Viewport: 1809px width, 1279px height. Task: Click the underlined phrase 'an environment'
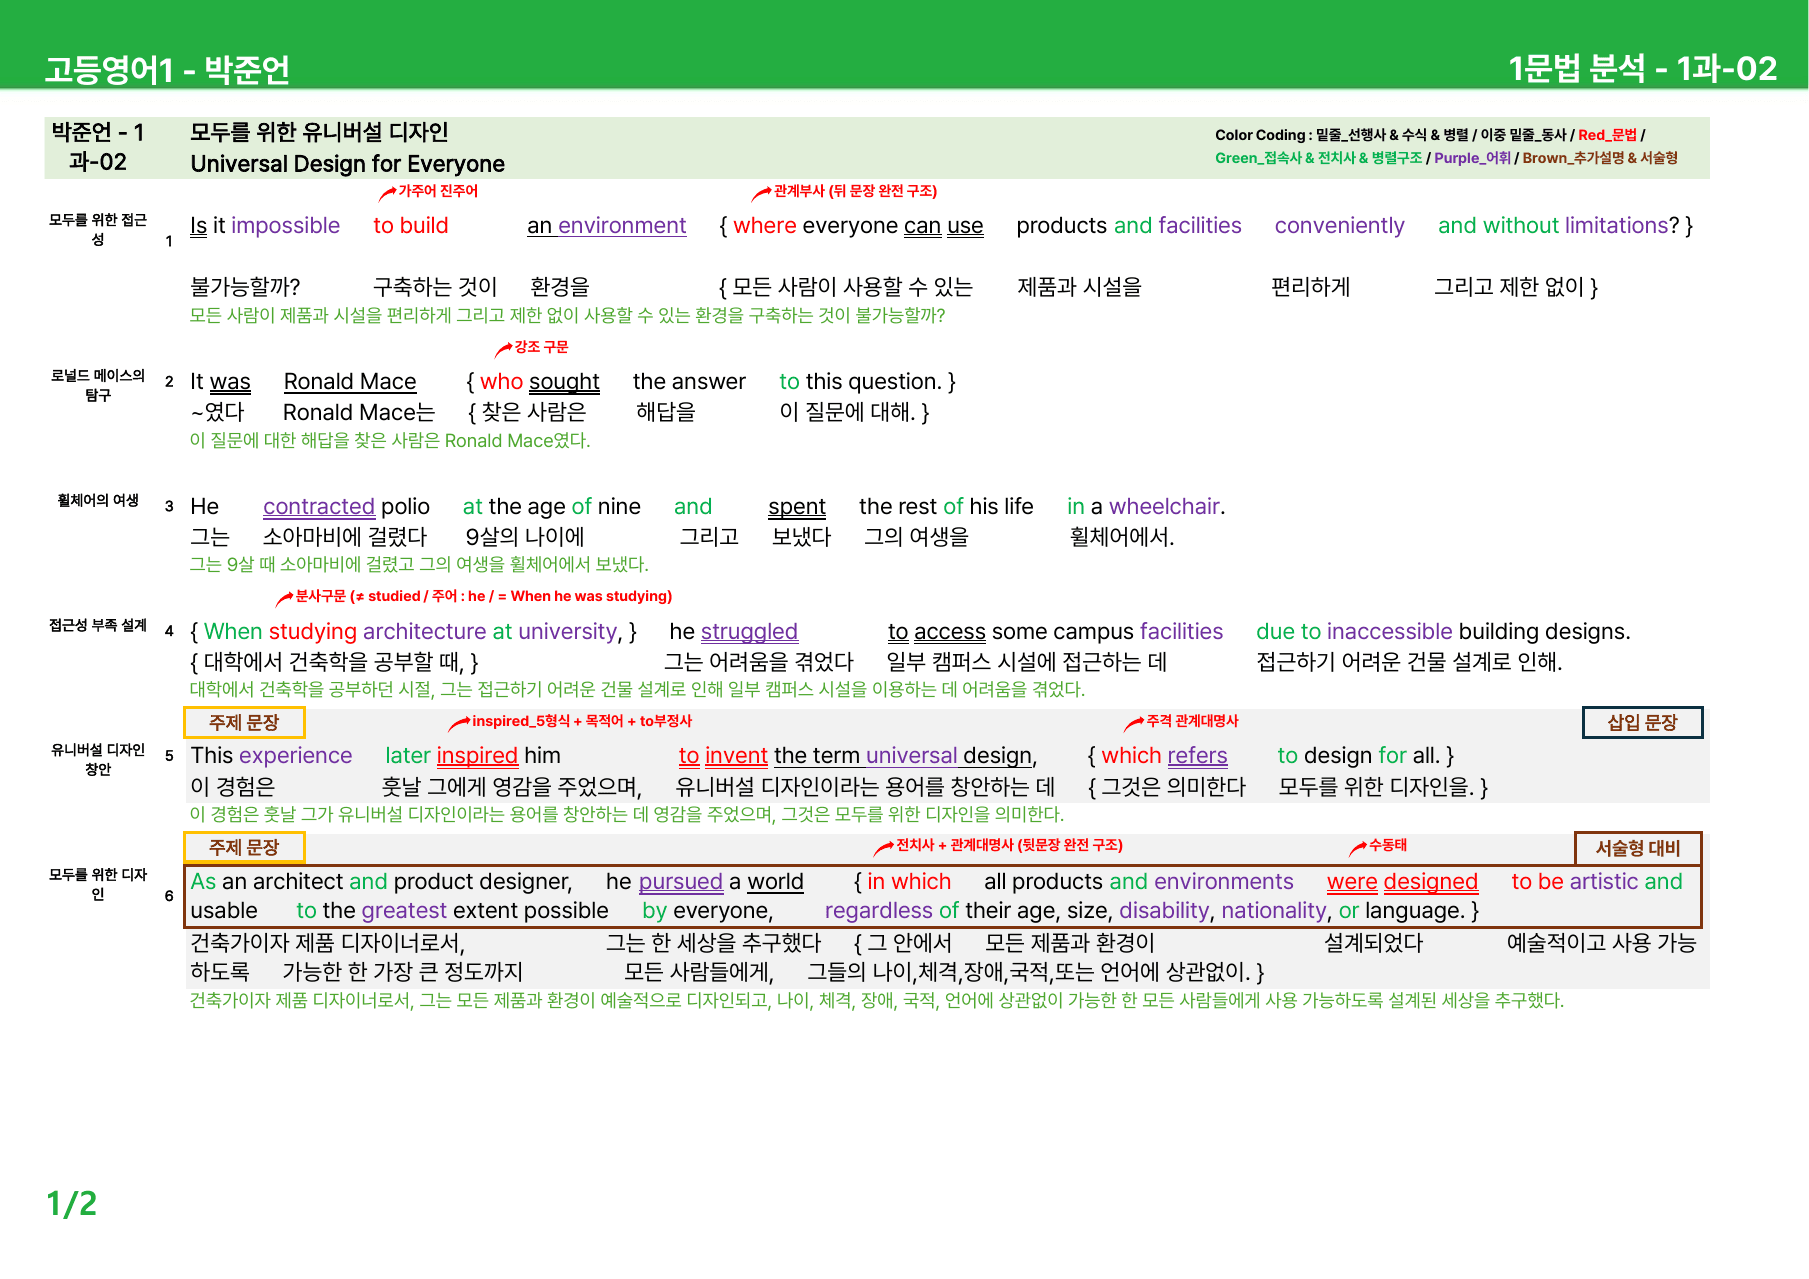(x=607, y=226)
